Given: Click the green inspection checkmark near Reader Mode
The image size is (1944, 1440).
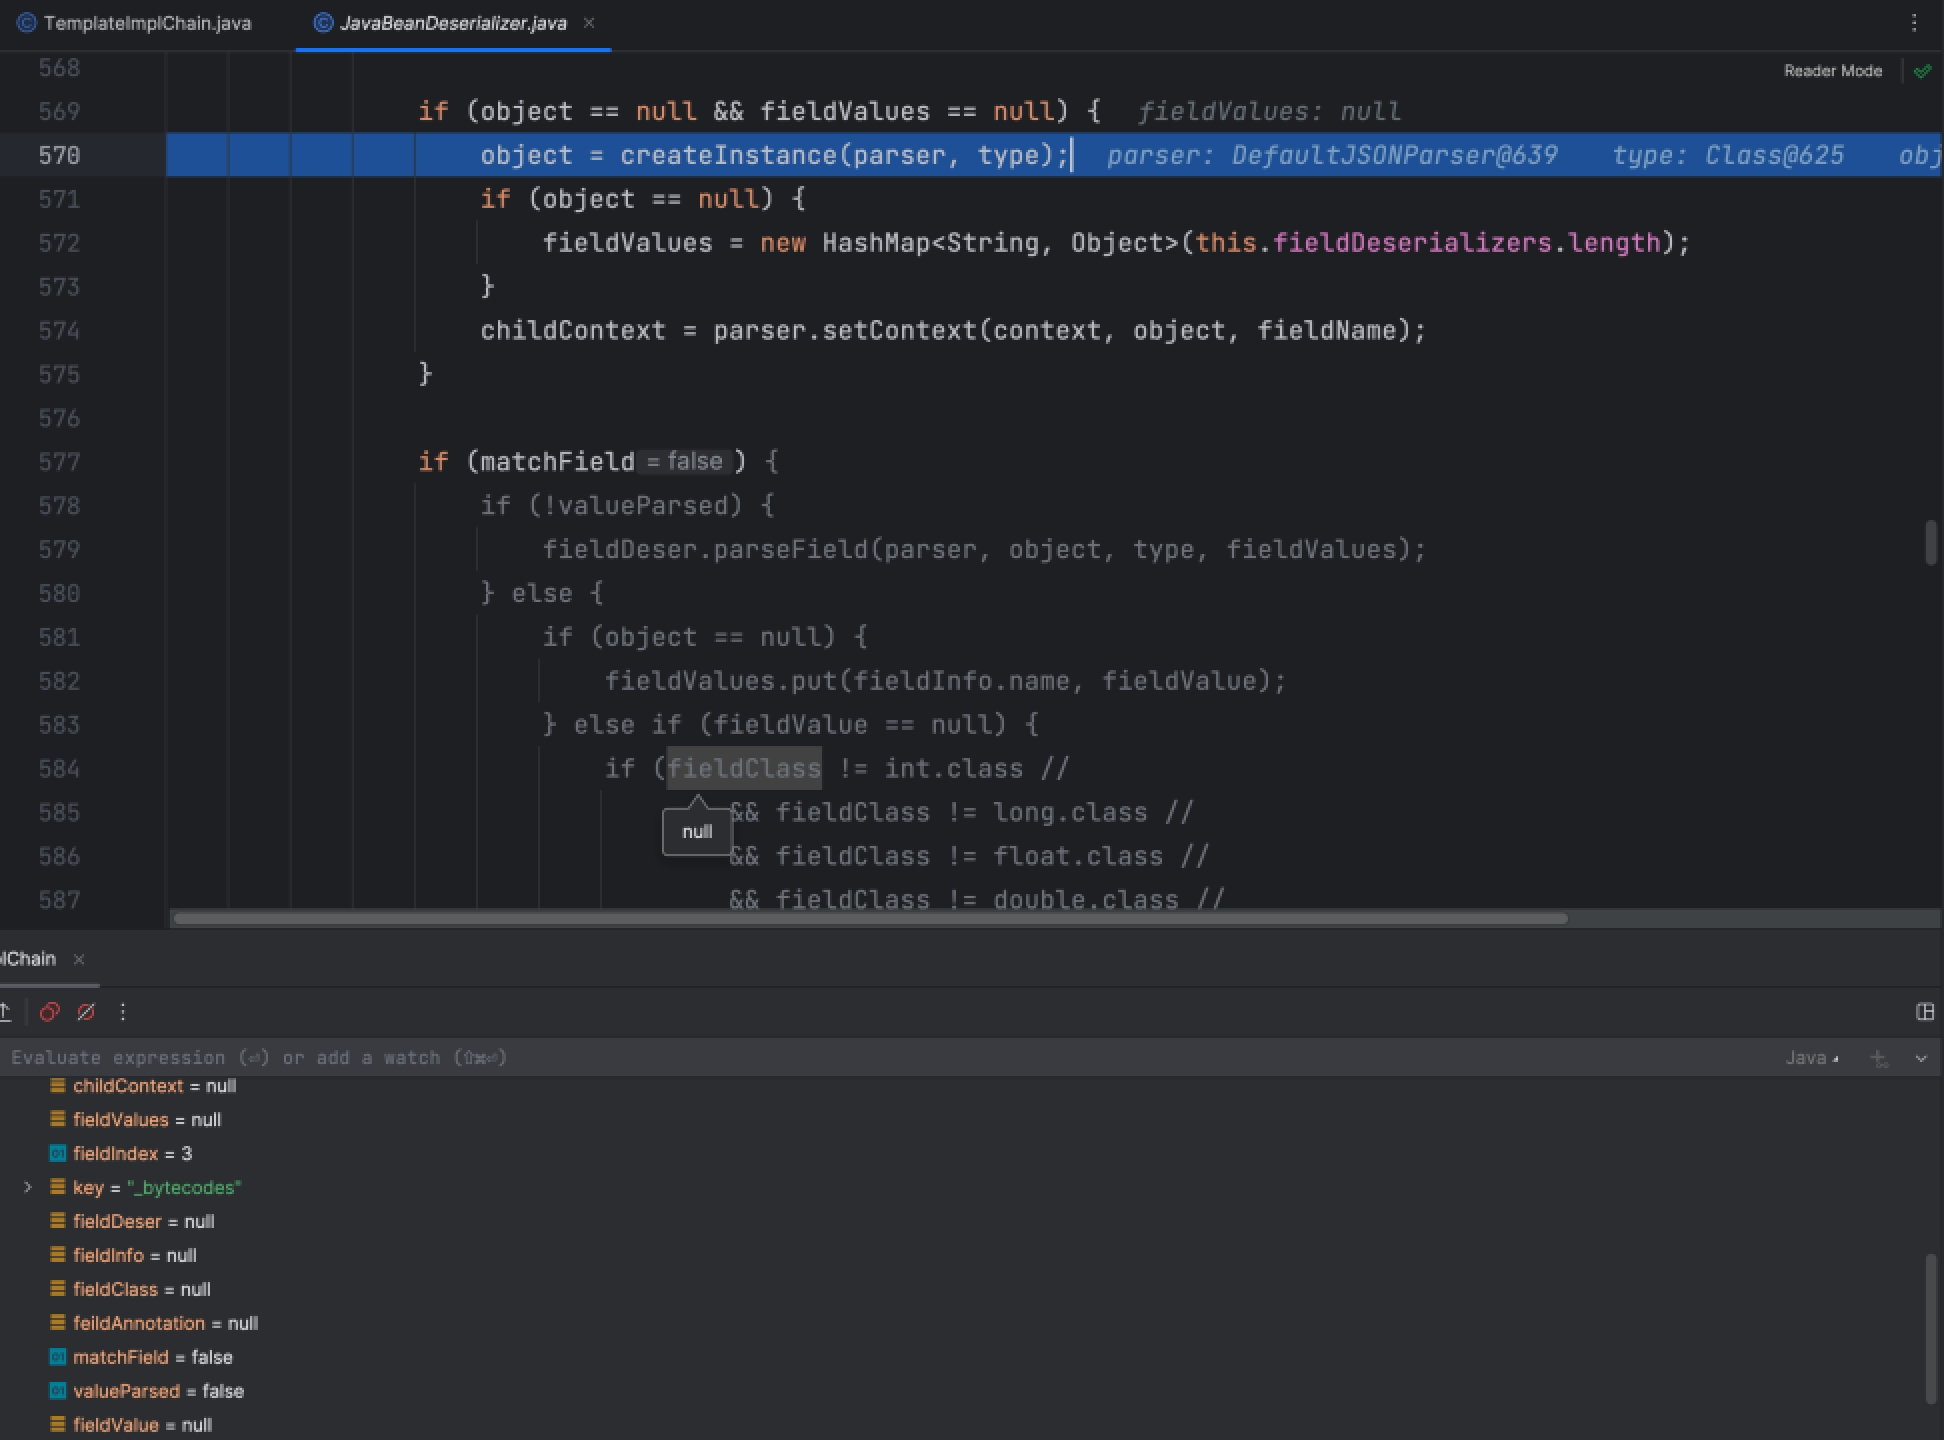Looking at the screenshot, I should 1922,71.
